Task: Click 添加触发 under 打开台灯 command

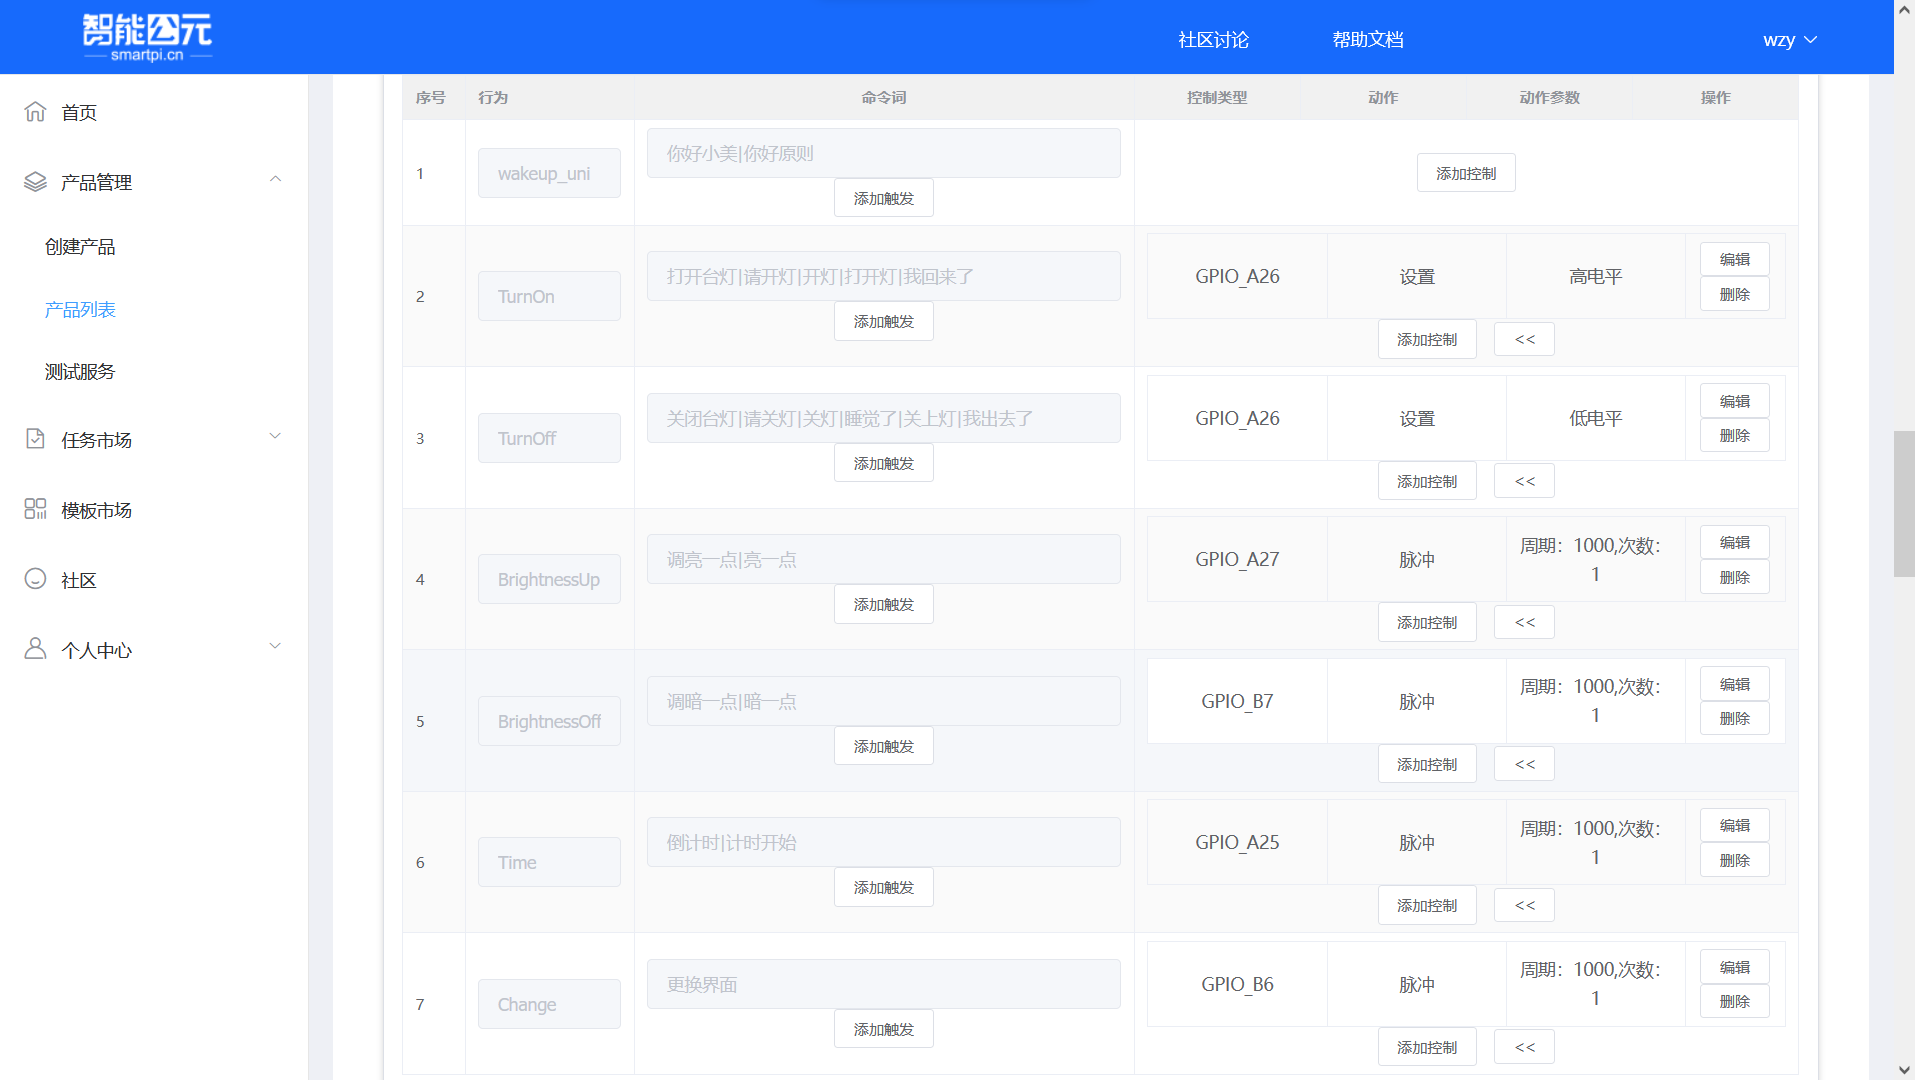Action: click(x=884, y=321)
